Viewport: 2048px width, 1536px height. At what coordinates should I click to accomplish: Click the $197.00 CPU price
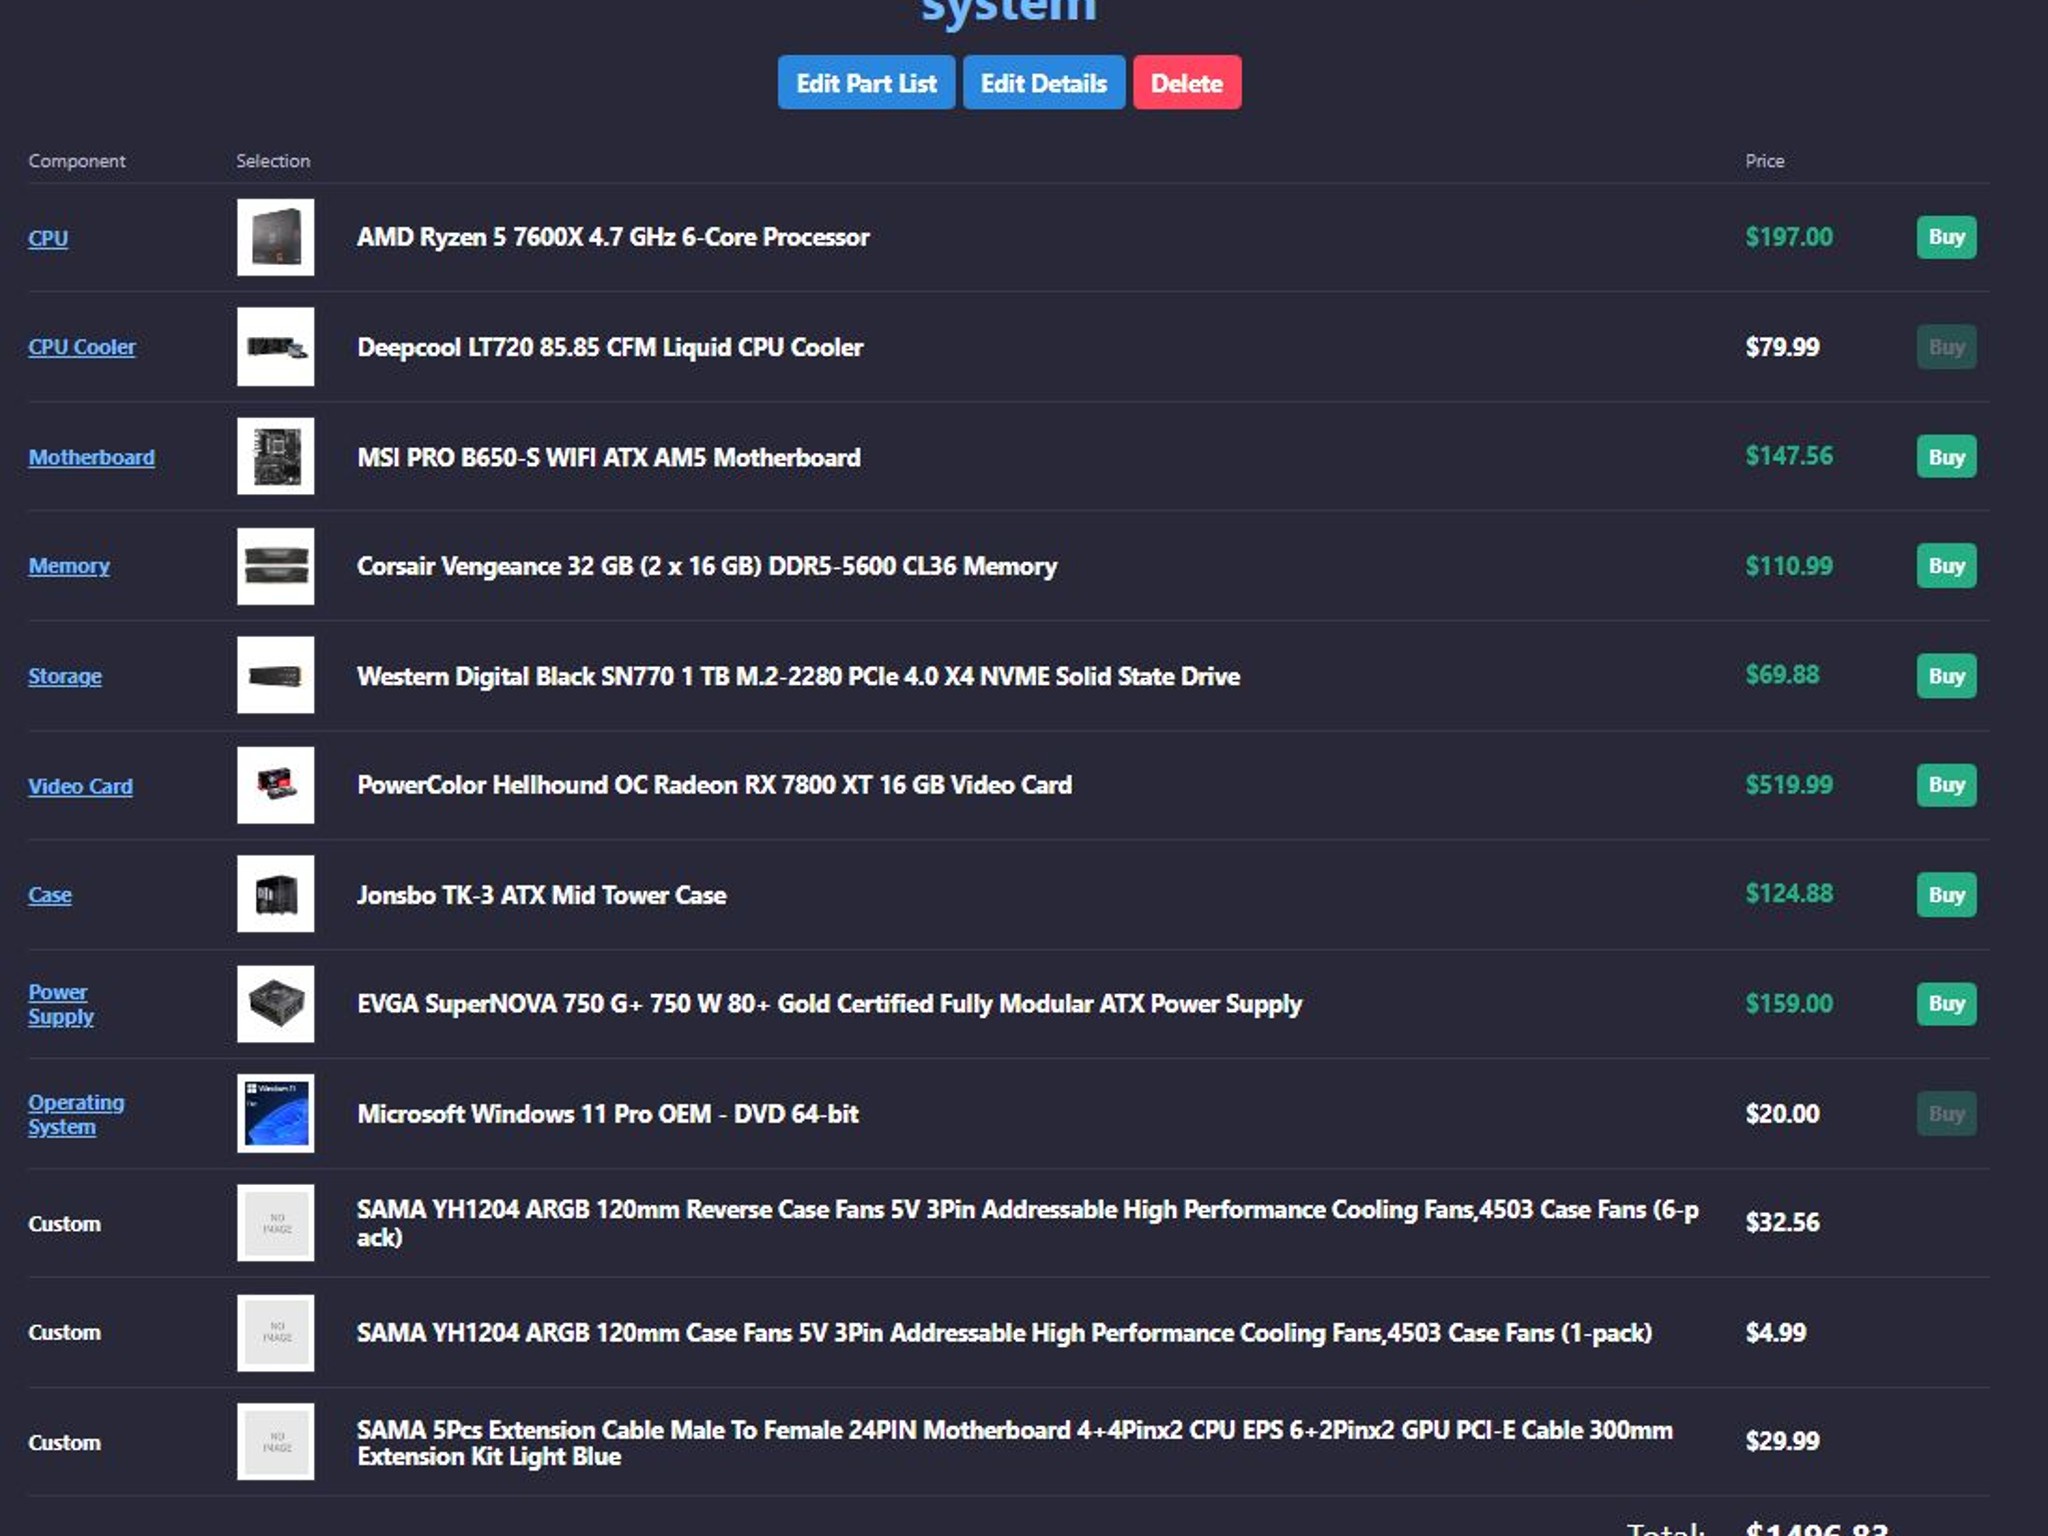point(1789,237)
